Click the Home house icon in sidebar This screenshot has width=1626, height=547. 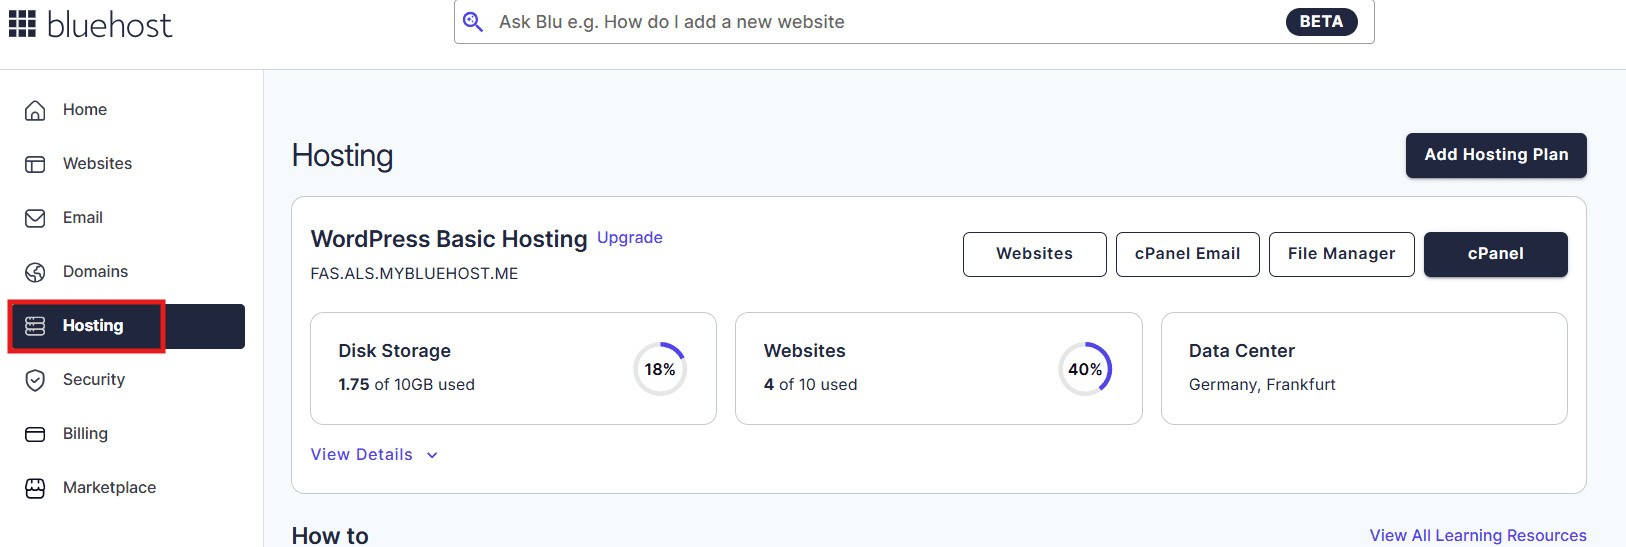[x=35, y=110]
